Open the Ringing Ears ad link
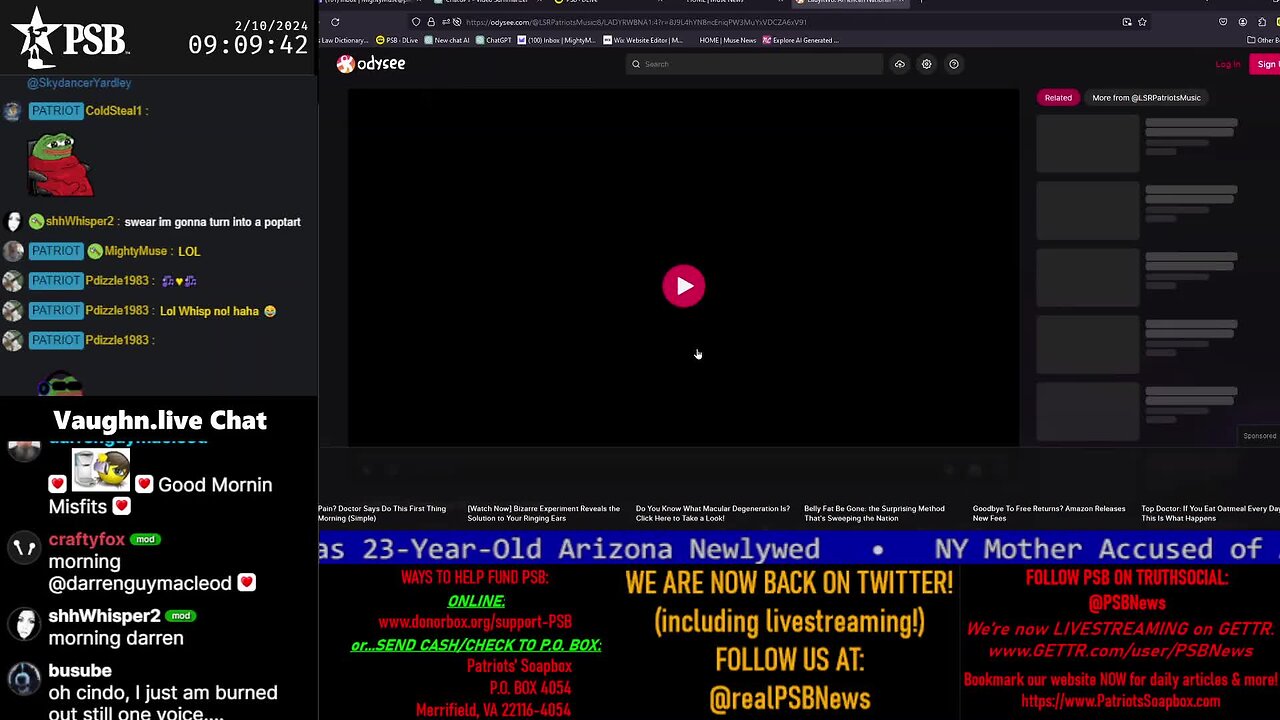Image resolution: width=1280 pixels, height=720 pixels. (x=544, y=513)
